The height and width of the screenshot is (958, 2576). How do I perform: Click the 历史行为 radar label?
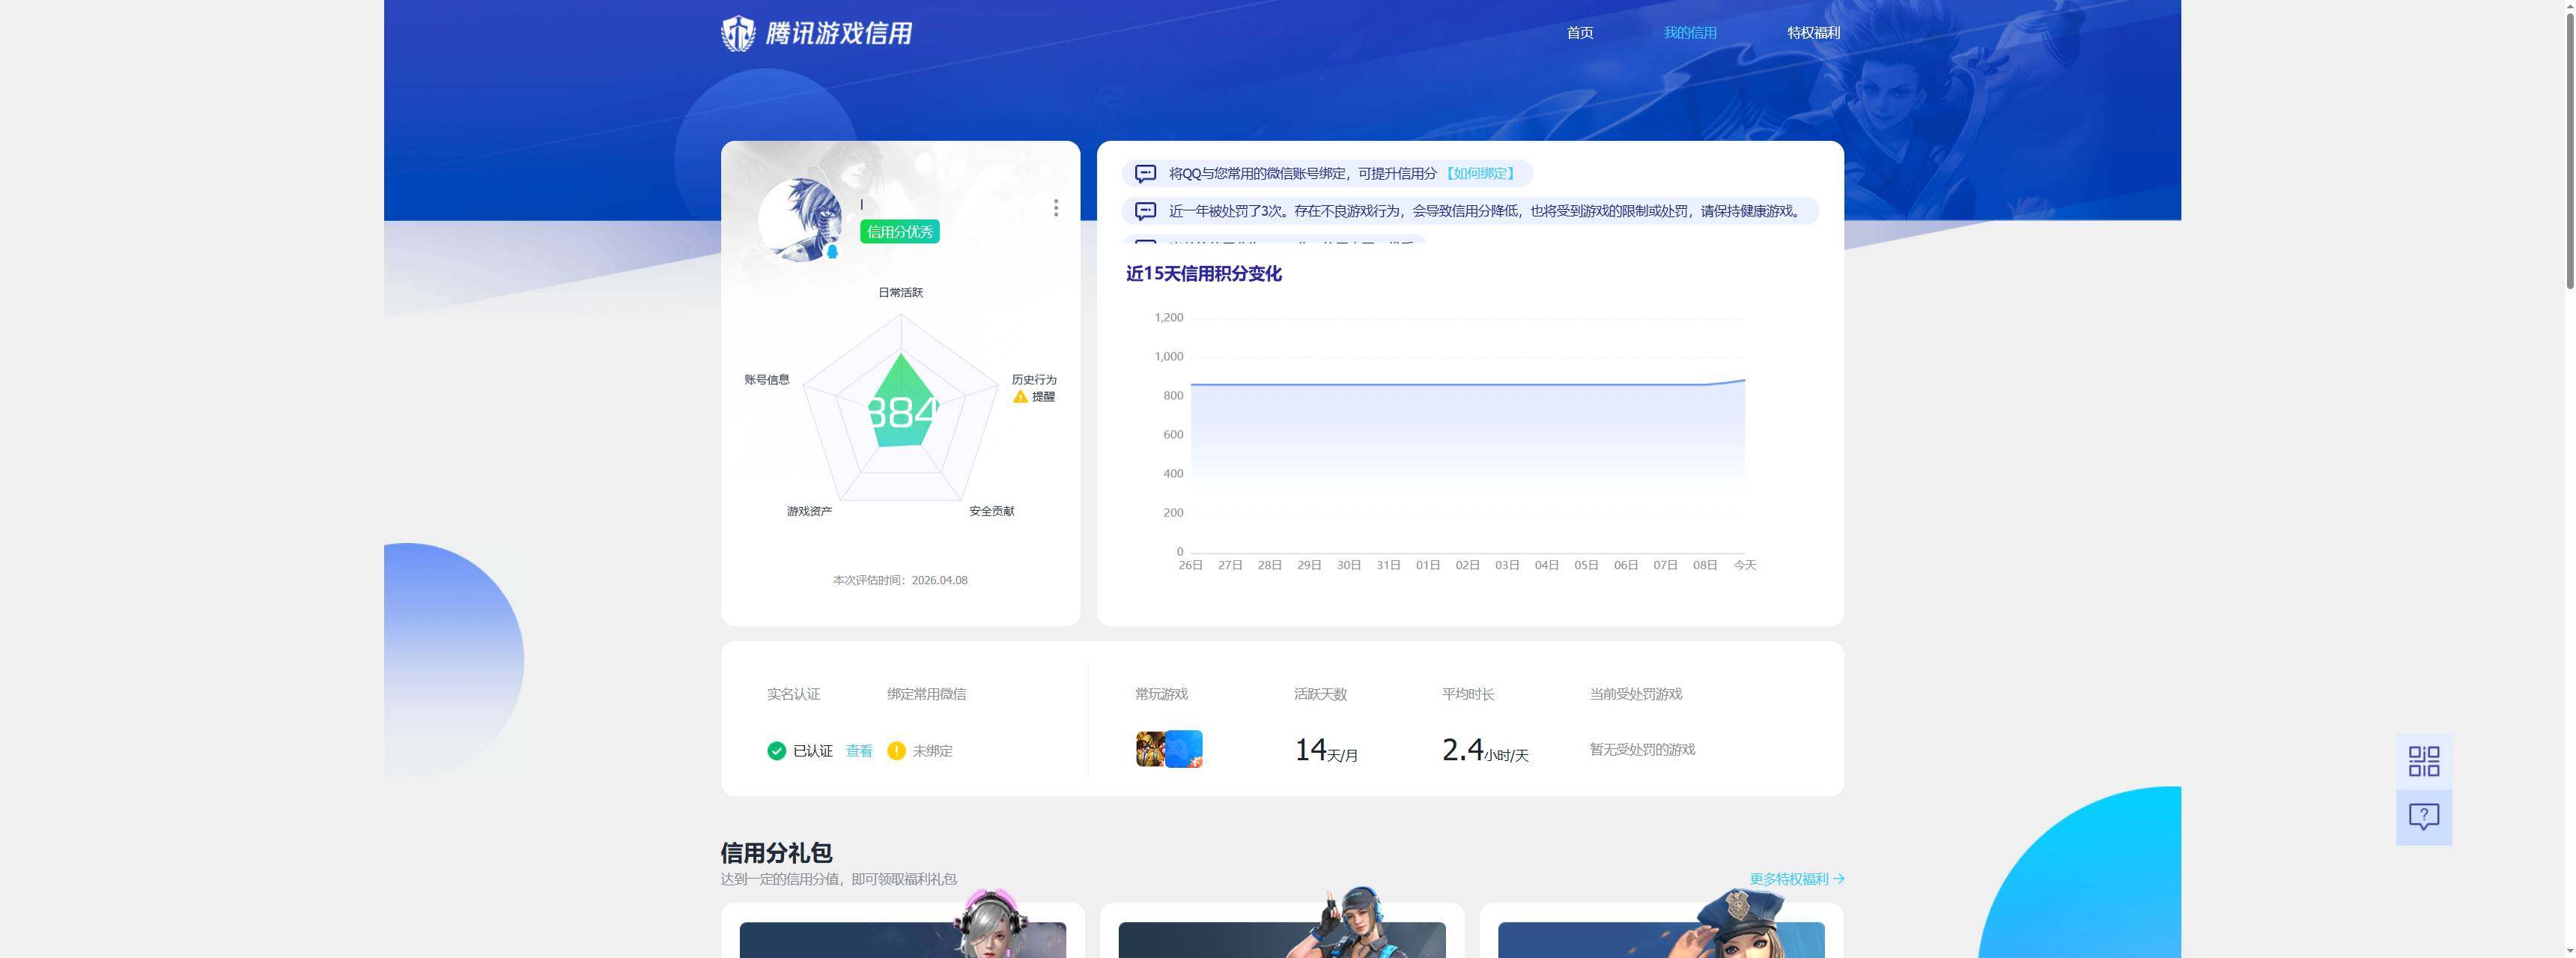coord(1033,379)
